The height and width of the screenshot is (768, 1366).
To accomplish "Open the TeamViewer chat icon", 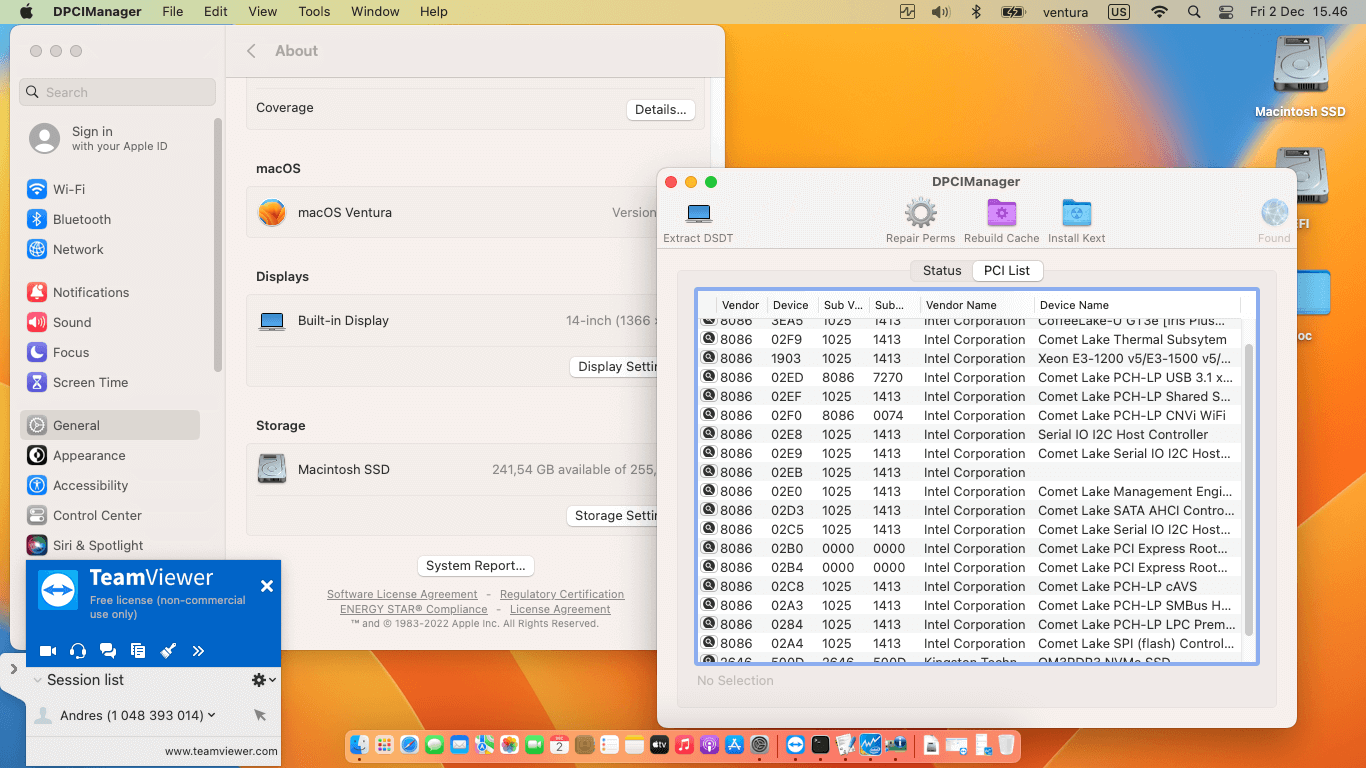I will [x=108, y=651].
